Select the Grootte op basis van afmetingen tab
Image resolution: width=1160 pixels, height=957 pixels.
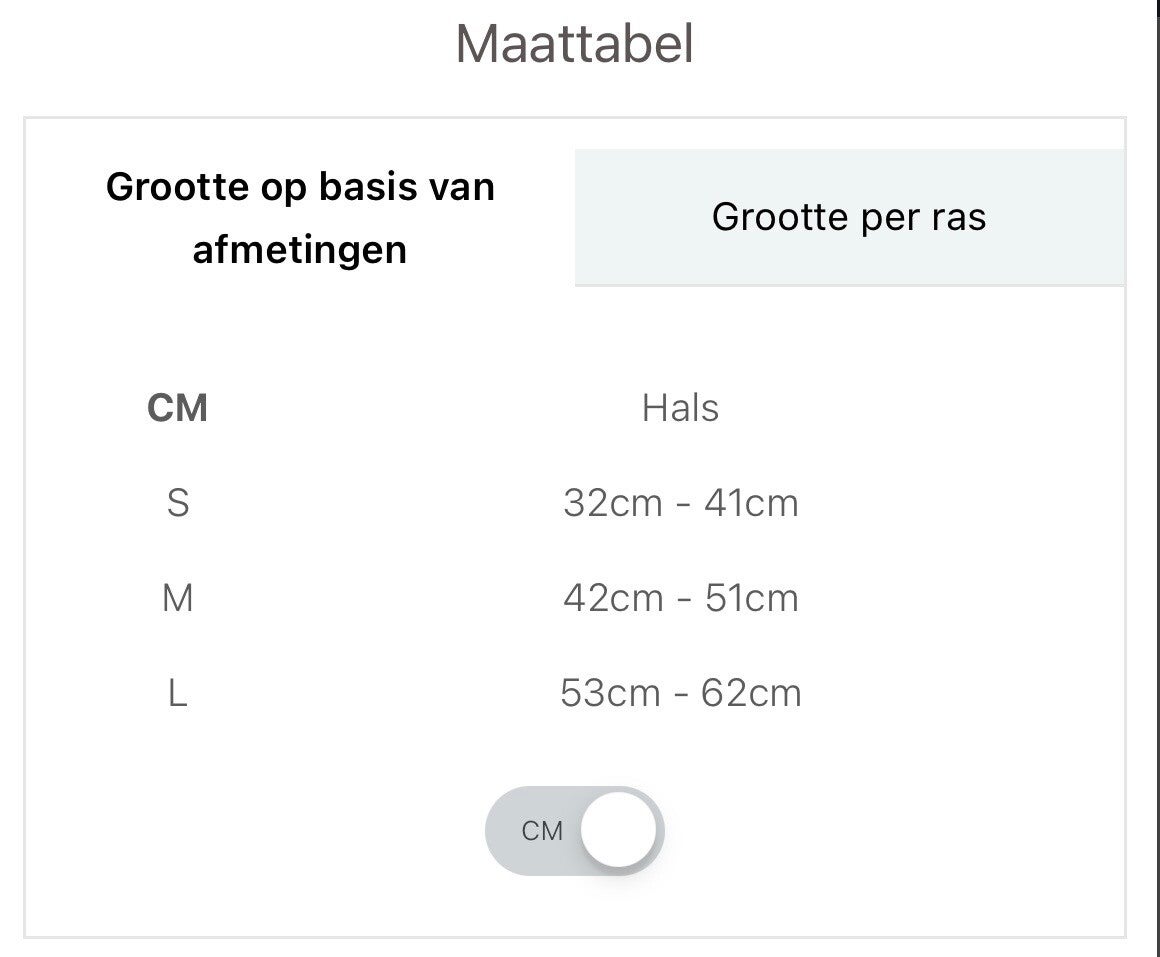point(300,217)
